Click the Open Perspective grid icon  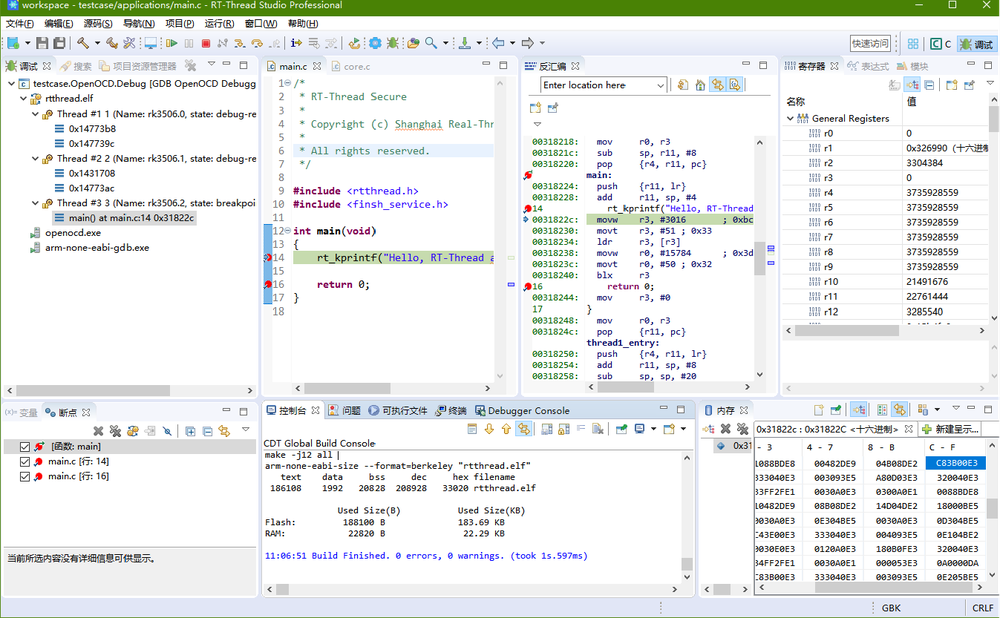pos(913,43)
